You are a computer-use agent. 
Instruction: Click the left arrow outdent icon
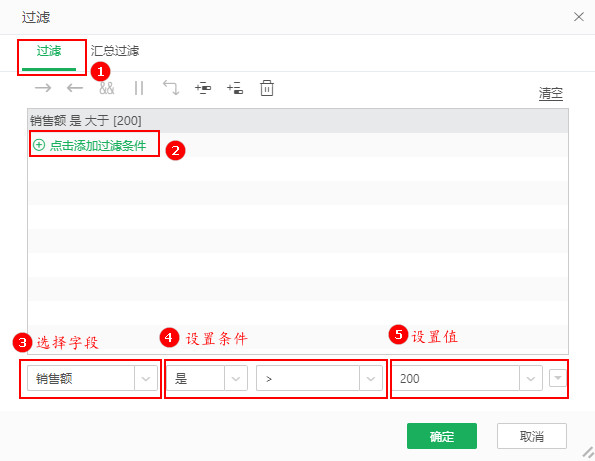75,88
